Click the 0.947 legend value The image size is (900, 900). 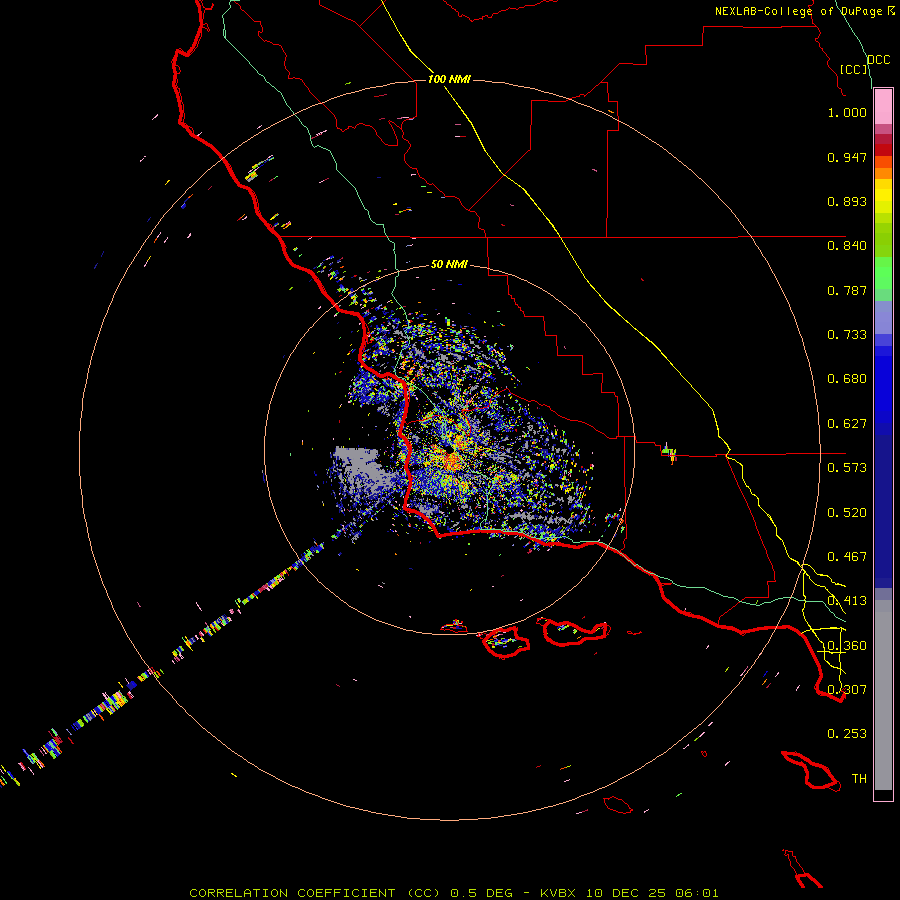[x=847, y=157]
